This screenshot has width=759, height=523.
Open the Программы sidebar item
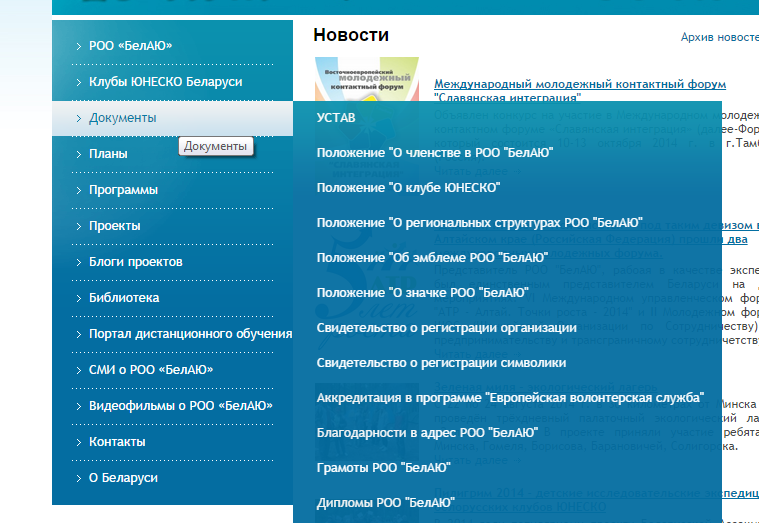point(123,190)
